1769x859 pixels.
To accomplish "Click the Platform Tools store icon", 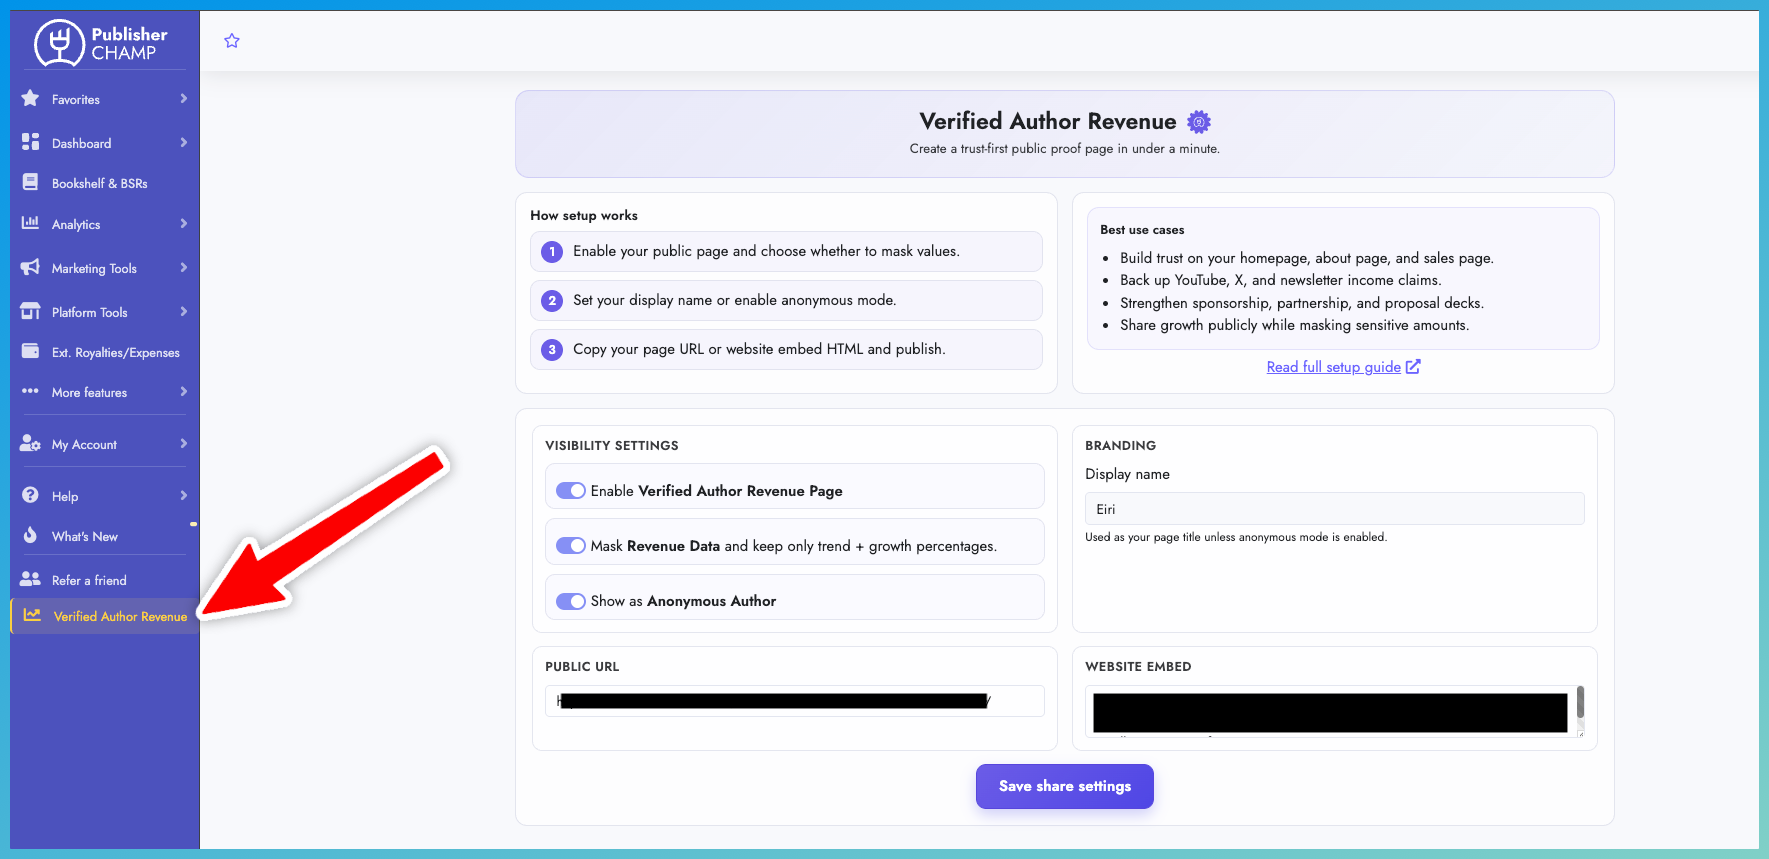I will (31, 311).
